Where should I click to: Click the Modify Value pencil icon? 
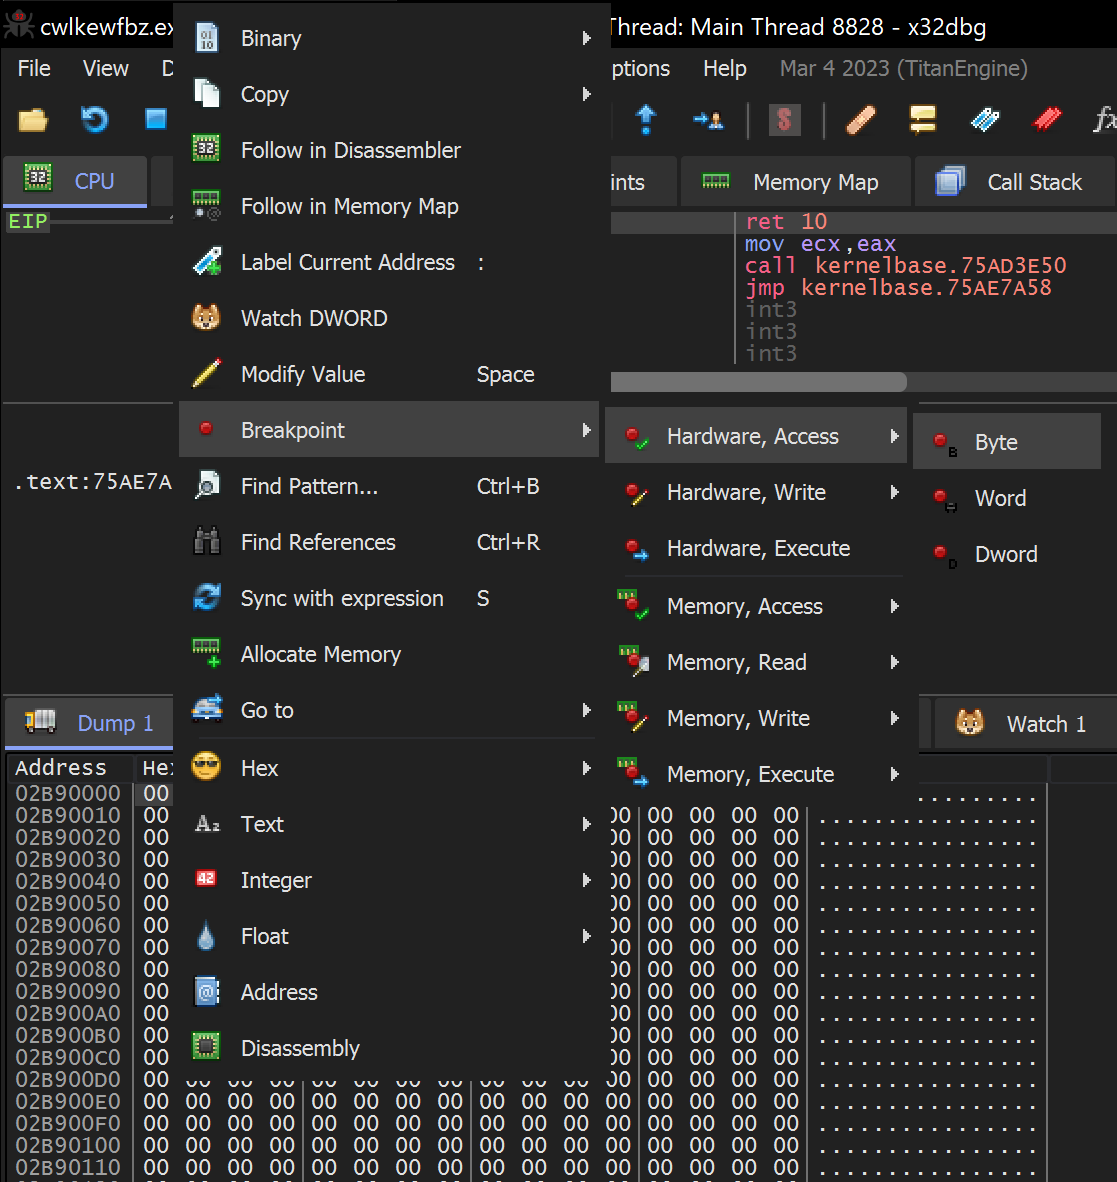coord(207,373)
